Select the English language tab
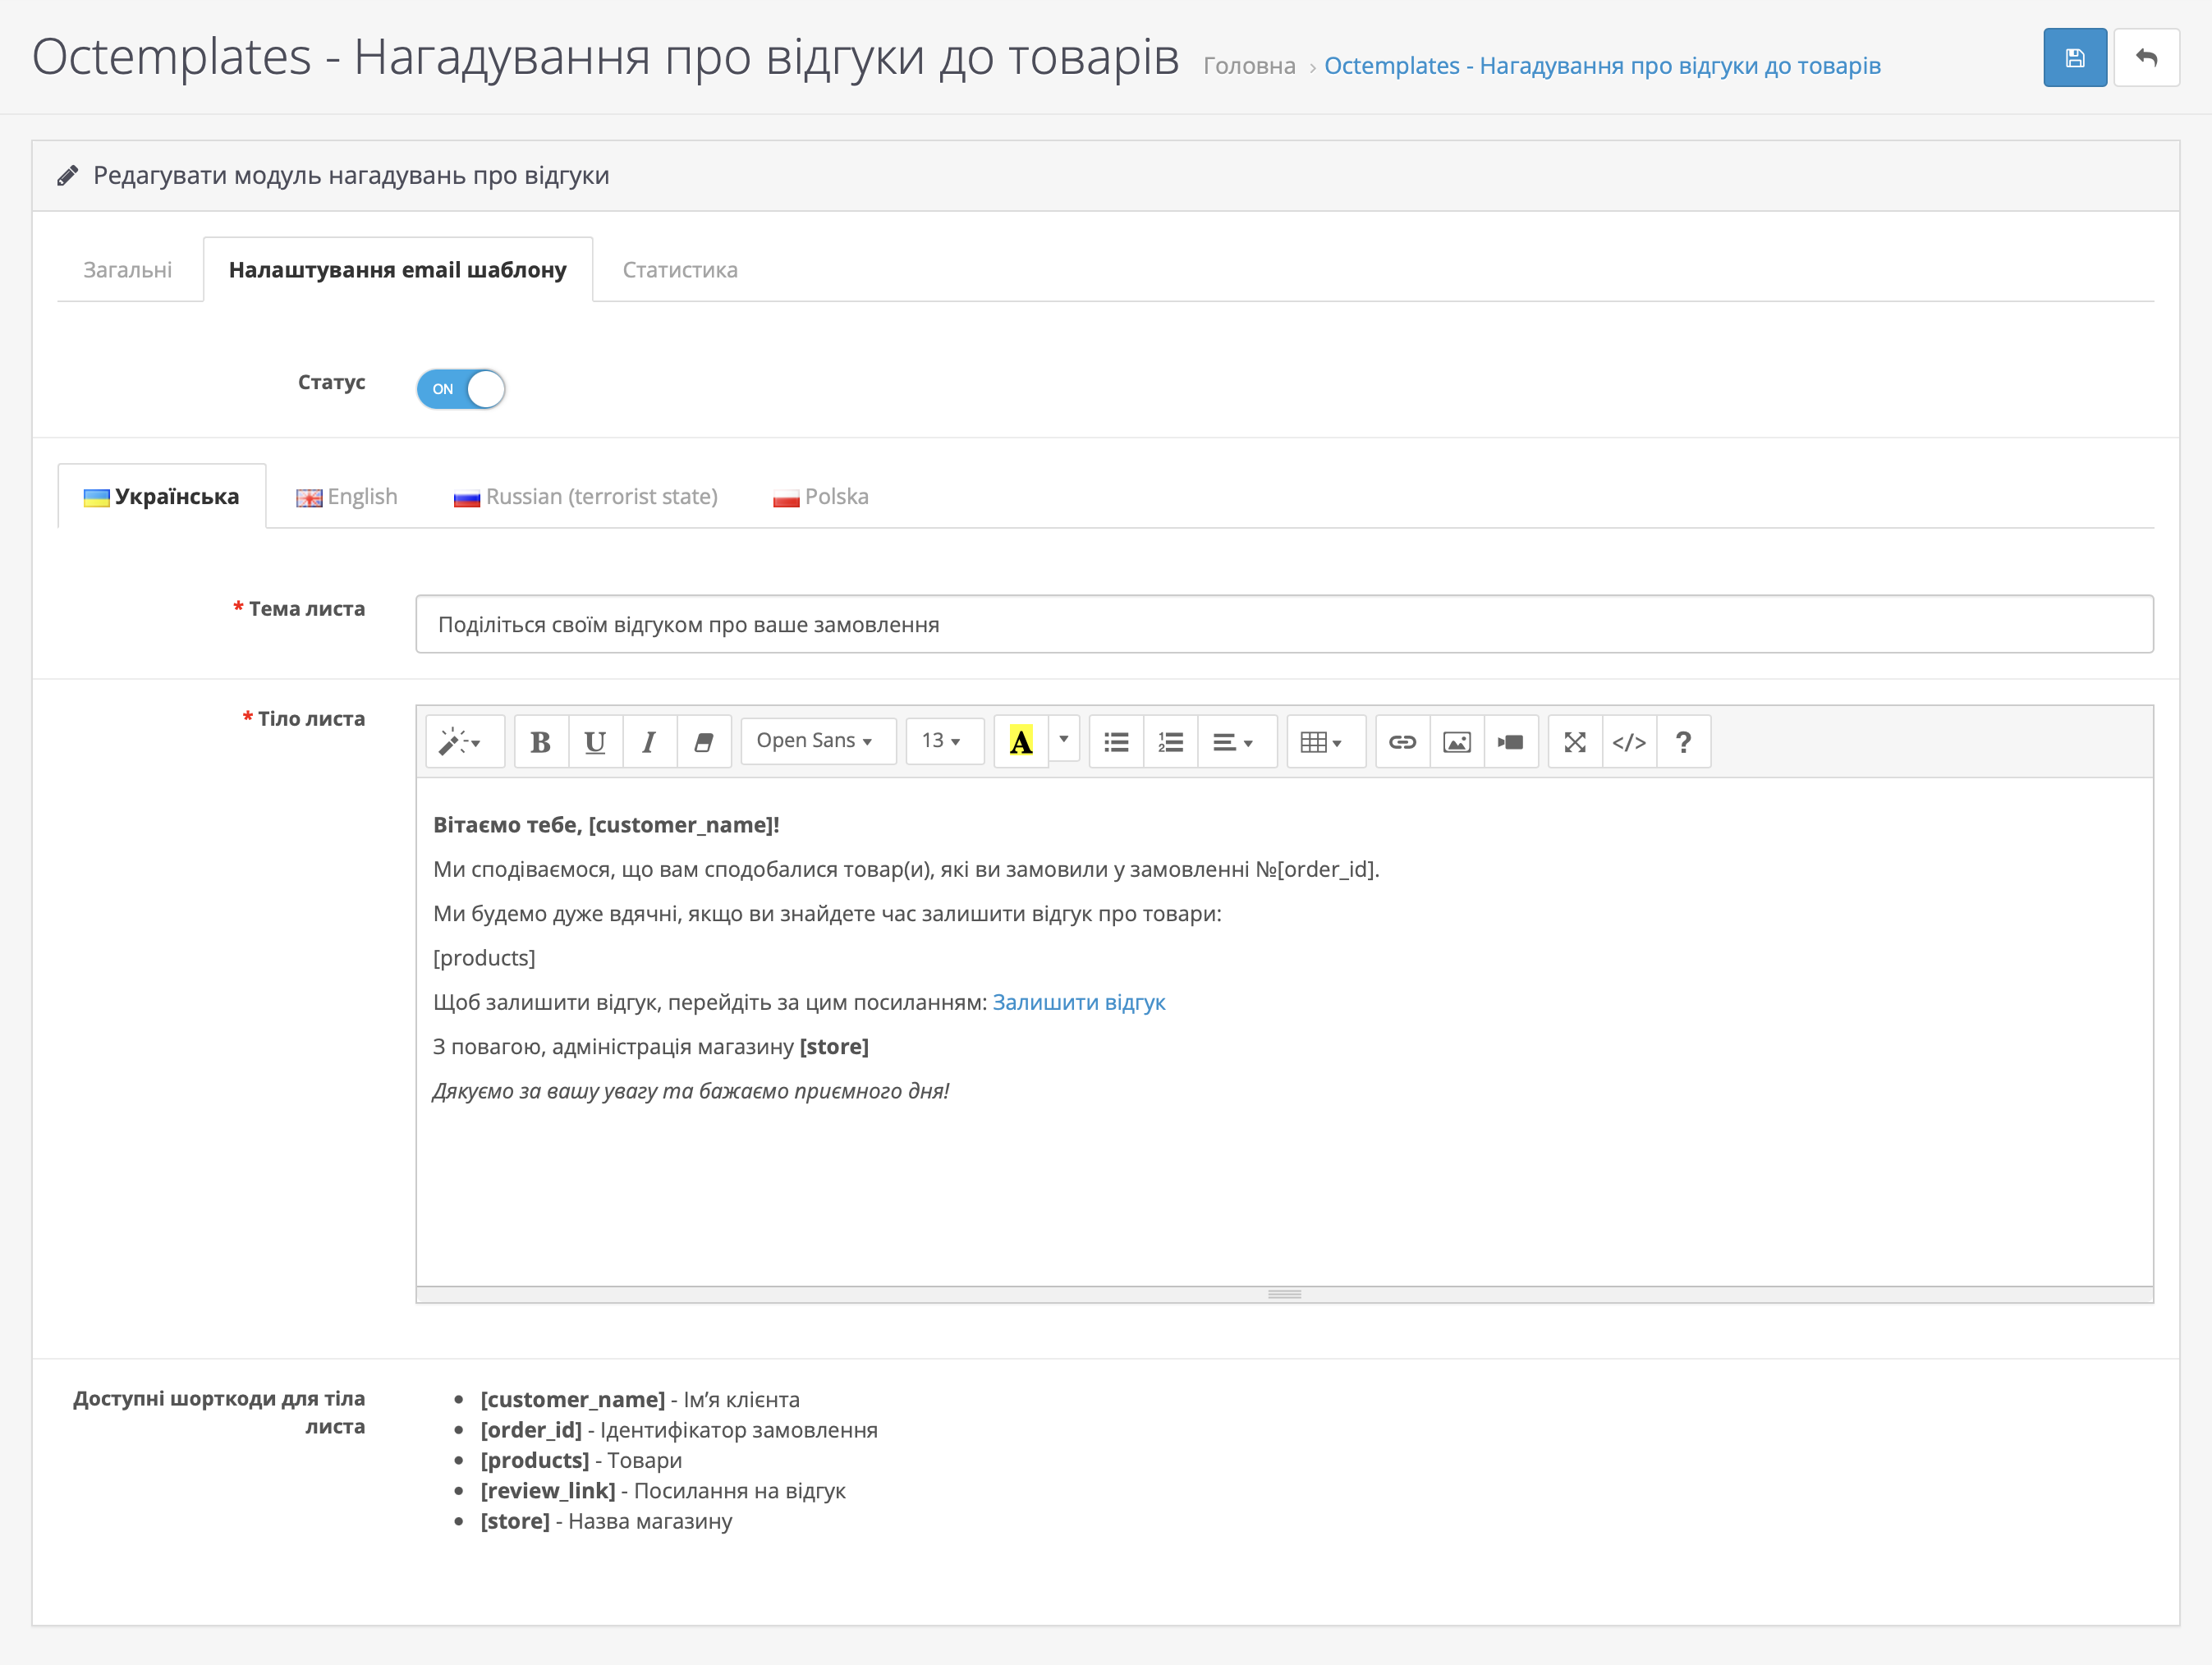 point(347,497)
